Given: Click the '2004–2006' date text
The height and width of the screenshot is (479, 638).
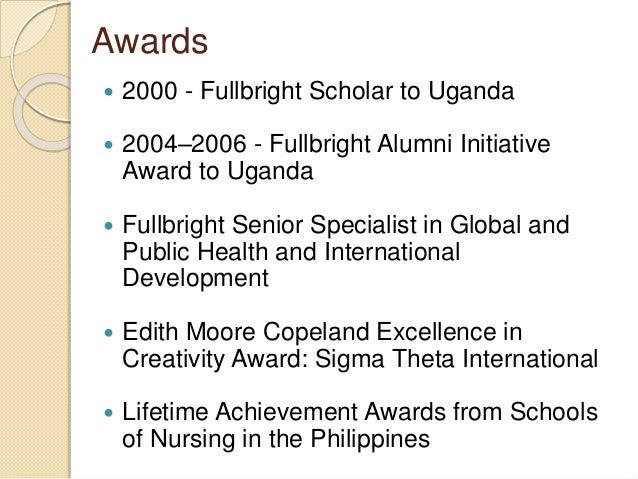Looking at the screenshot, I should tap(184, 144).
